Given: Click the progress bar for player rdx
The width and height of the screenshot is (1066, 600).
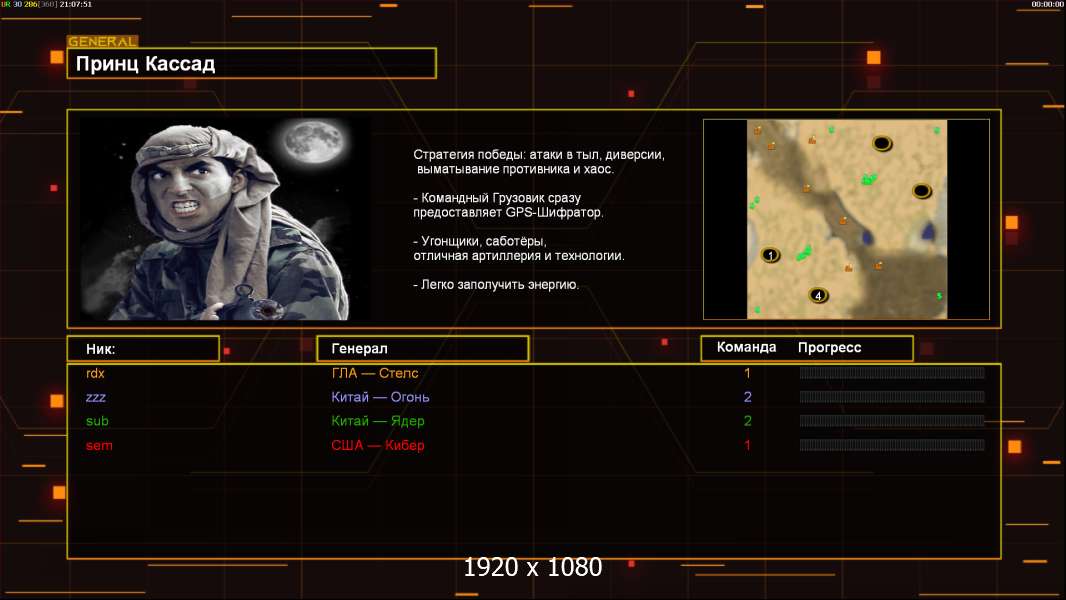Looking at the screenshot, I should (891, 373).
